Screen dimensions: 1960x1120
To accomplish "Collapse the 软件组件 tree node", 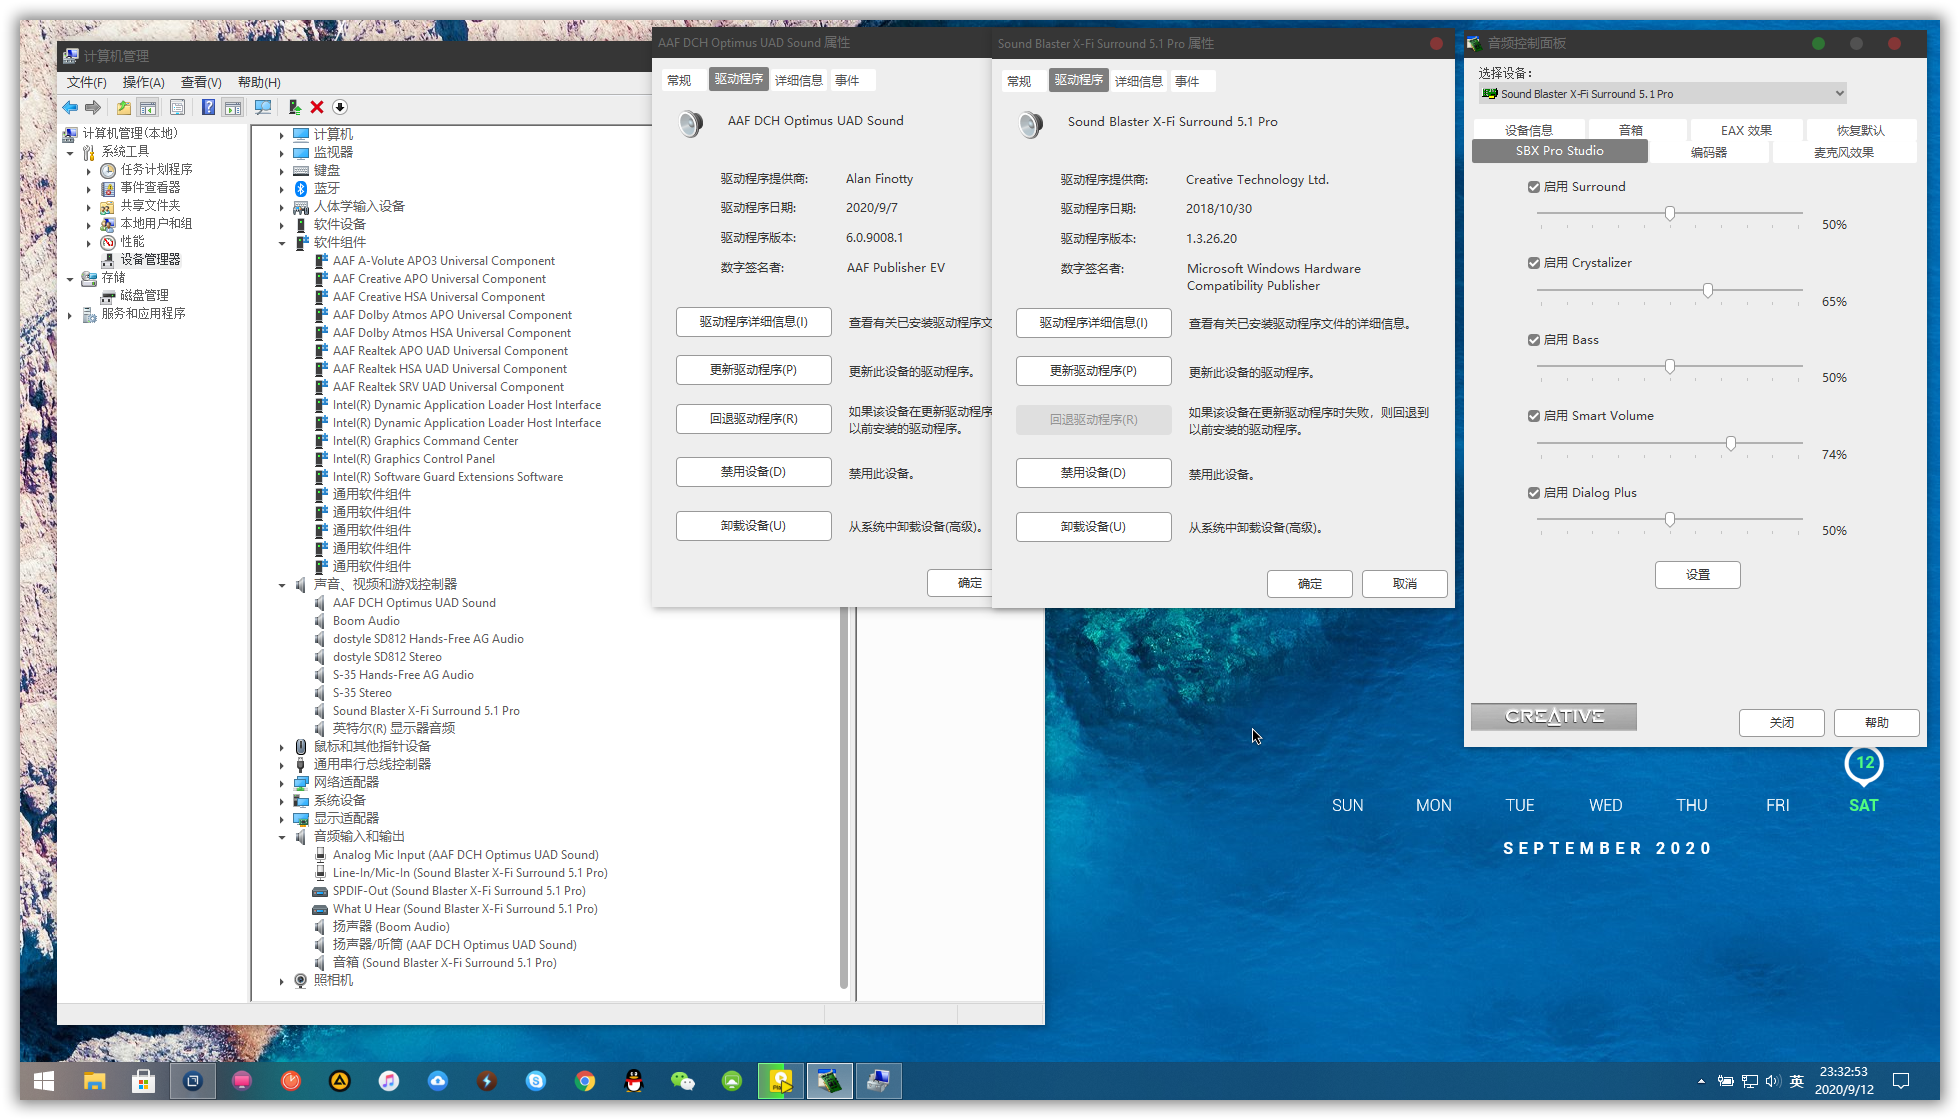I will (x=282, y=243).
